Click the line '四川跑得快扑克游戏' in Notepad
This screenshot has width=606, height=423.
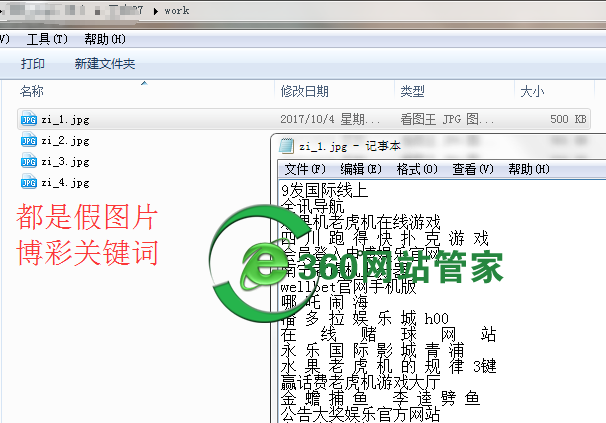pyautogui.click(x=385, y=239)
